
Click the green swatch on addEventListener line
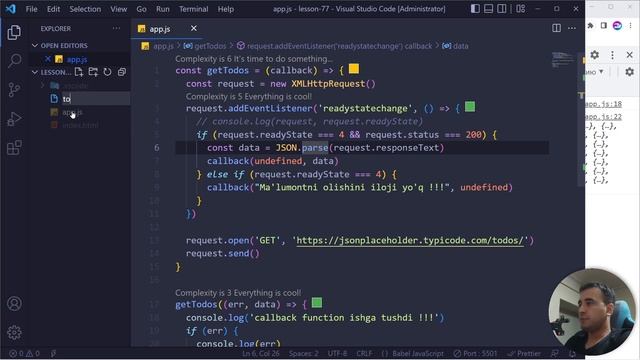470,107
